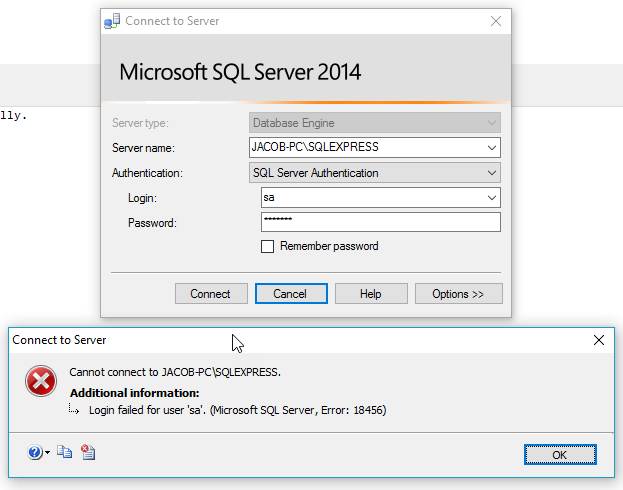Click the red error icon
The width and height of the screenshot is (623, 490).
(x=41, y=381)
